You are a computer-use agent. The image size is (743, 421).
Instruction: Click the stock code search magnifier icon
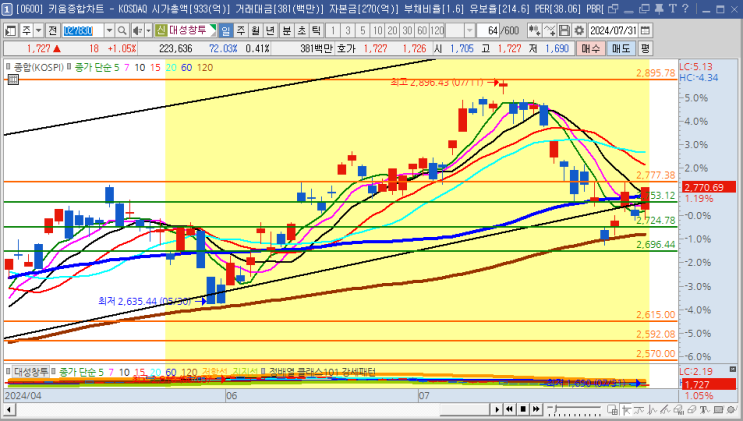click(122, 30)
